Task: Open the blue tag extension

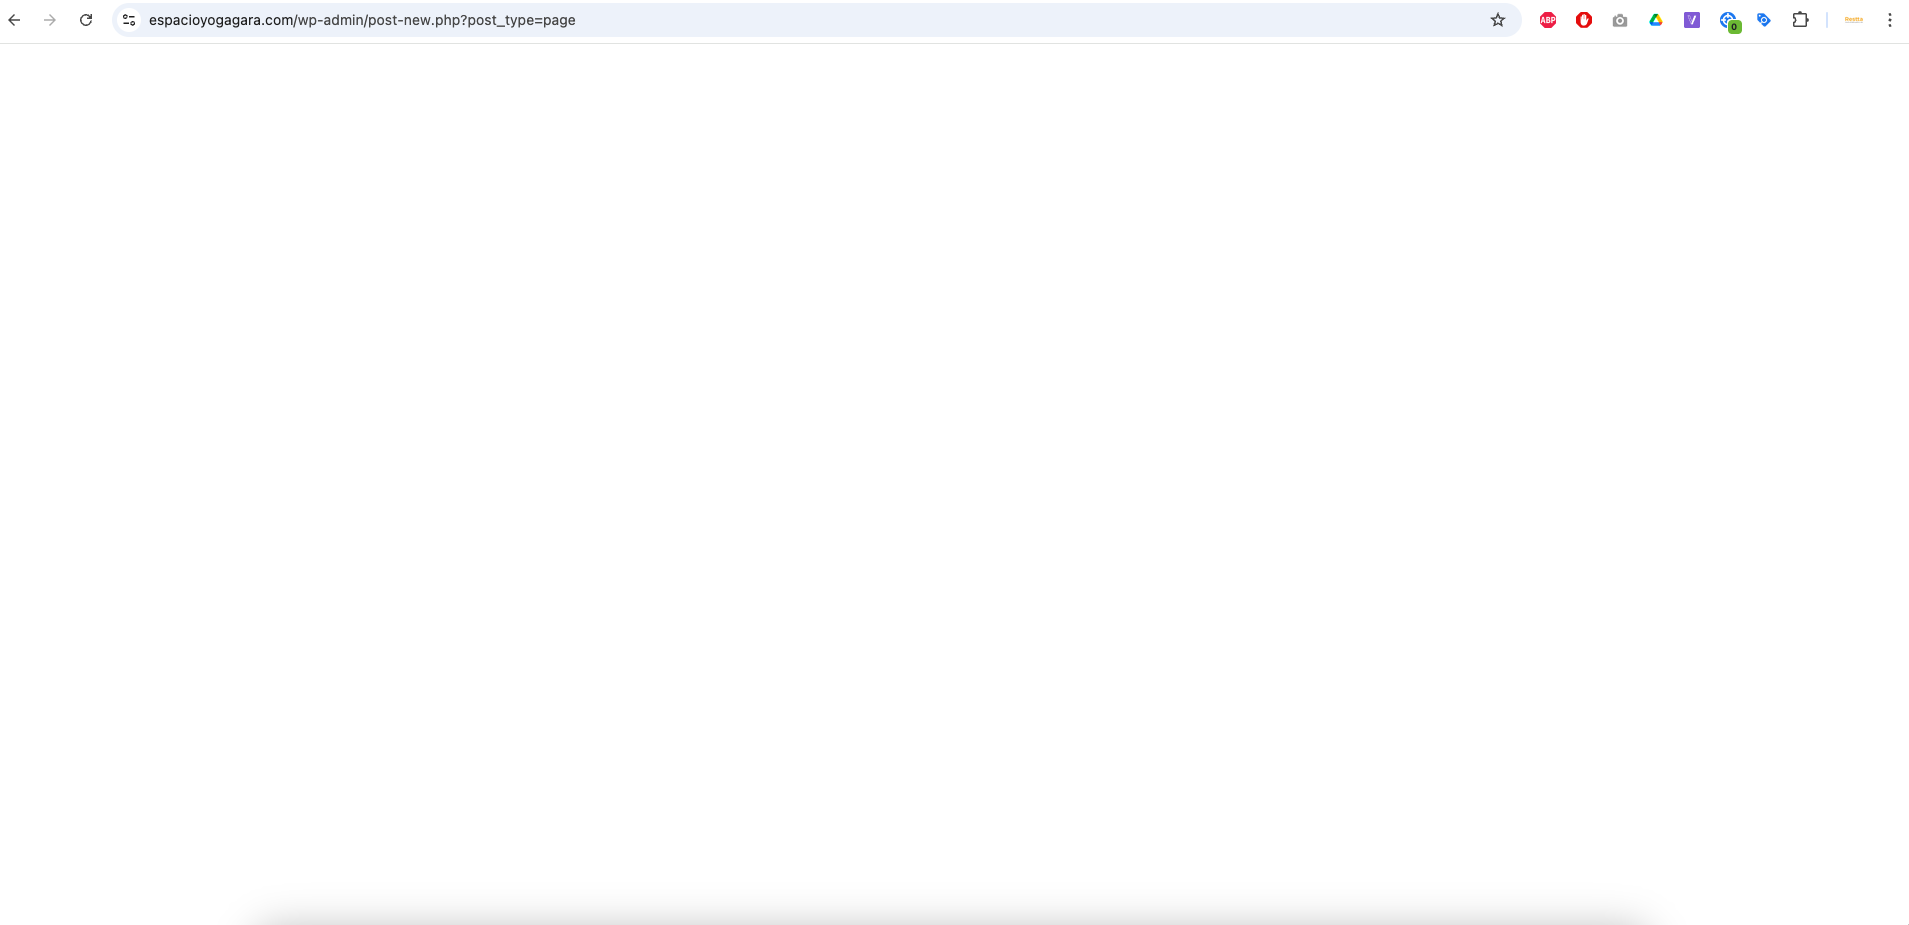Action: (x=1764, y=20)
